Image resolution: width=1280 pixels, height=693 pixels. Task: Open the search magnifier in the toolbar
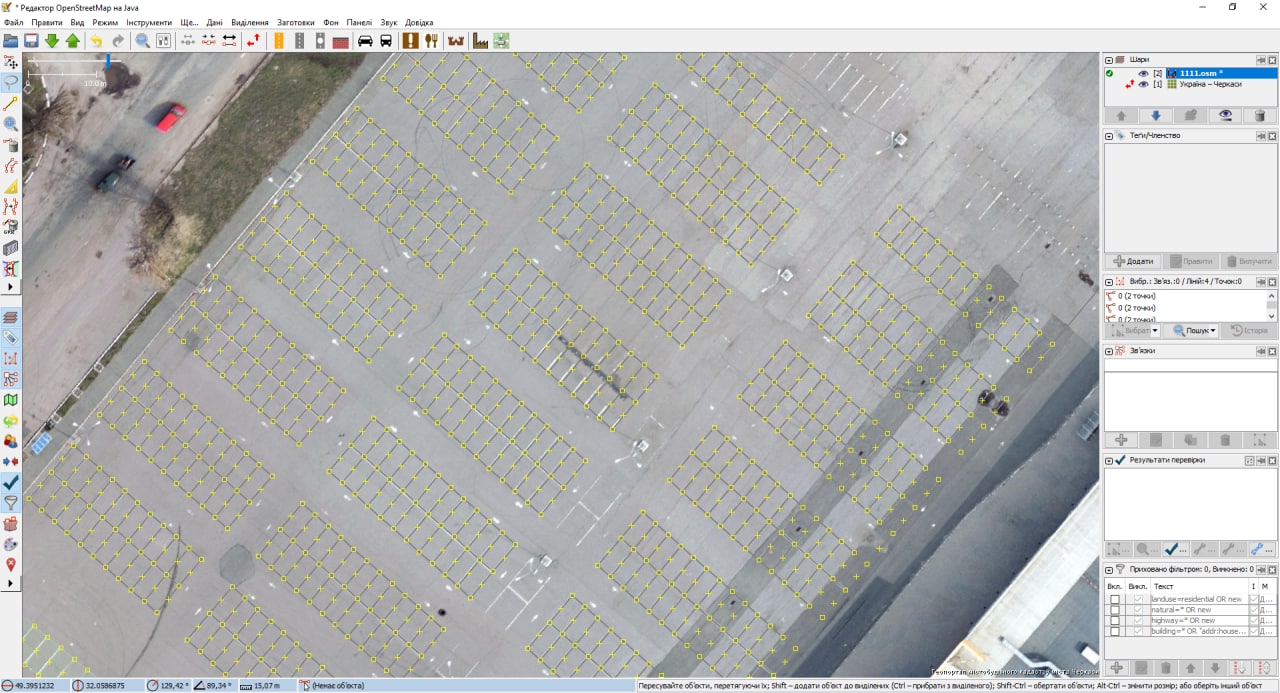tap(143, 41)
